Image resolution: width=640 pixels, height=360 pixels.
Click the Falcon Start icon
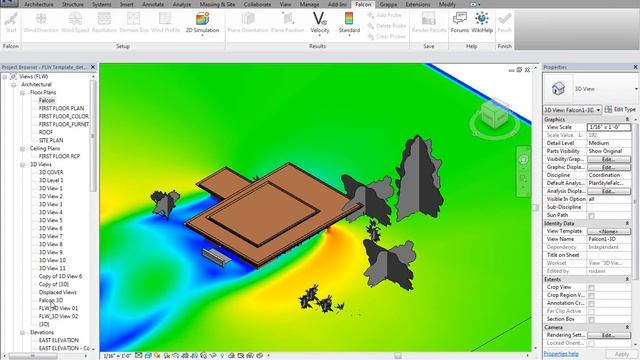[x=11, y=19]
